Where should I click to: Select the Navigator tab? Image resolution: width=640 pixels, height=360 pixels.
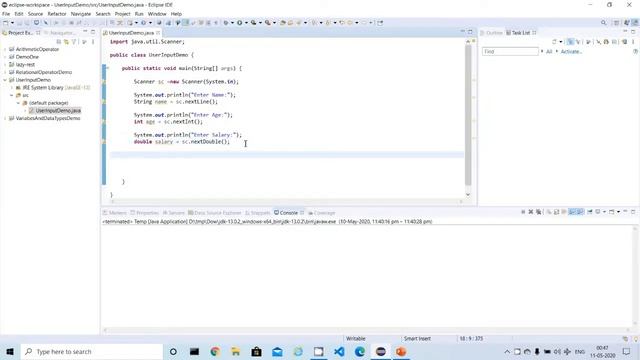[x=60, y=33]
